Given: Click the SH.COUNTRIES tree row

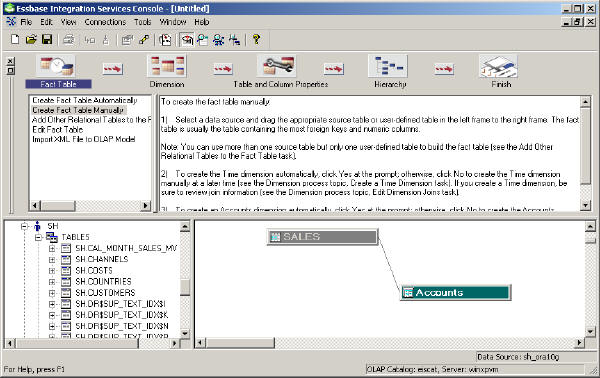Looking at the screenshot, I should pyautogui.click(x=103, y=282).
